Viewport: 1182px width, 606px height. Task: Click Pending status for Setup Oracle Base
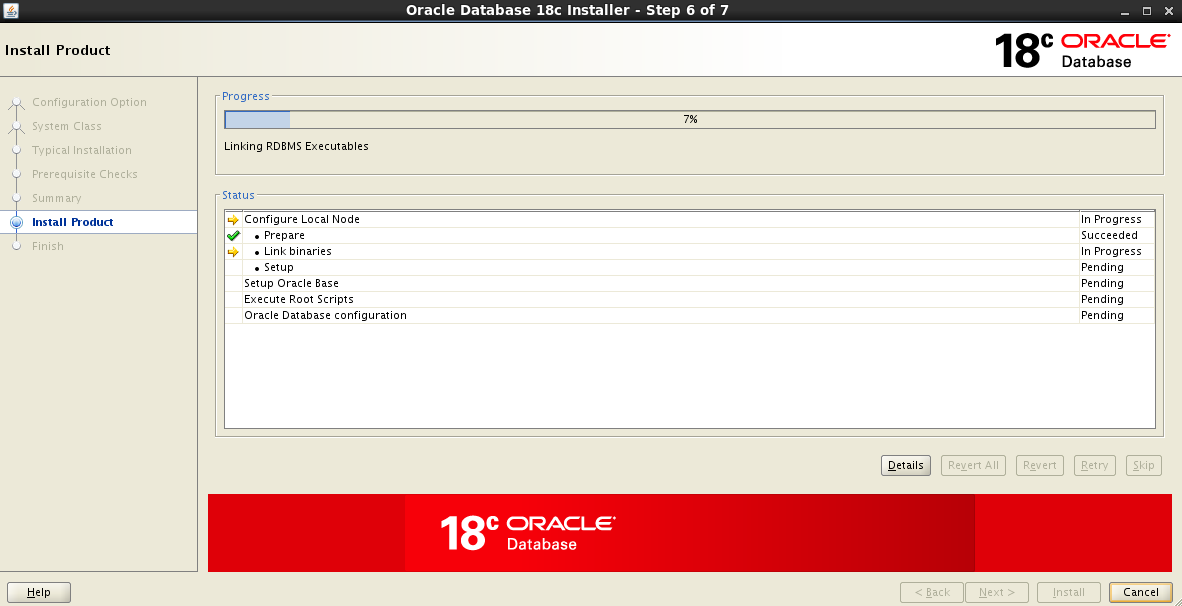click(x=1102, y=283)
